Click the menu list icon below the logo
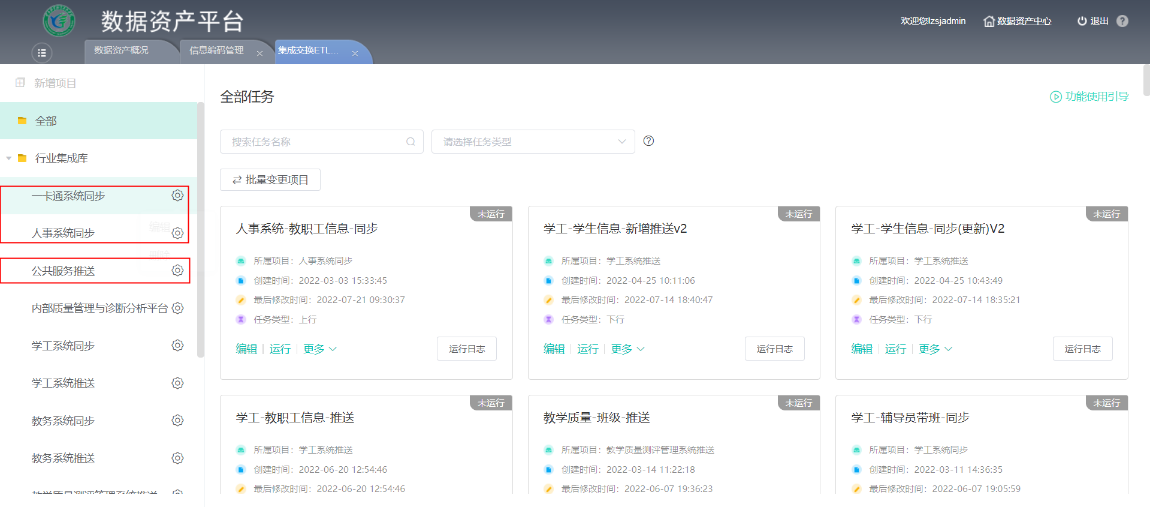1150x507 pixels. tap(42, 52)
